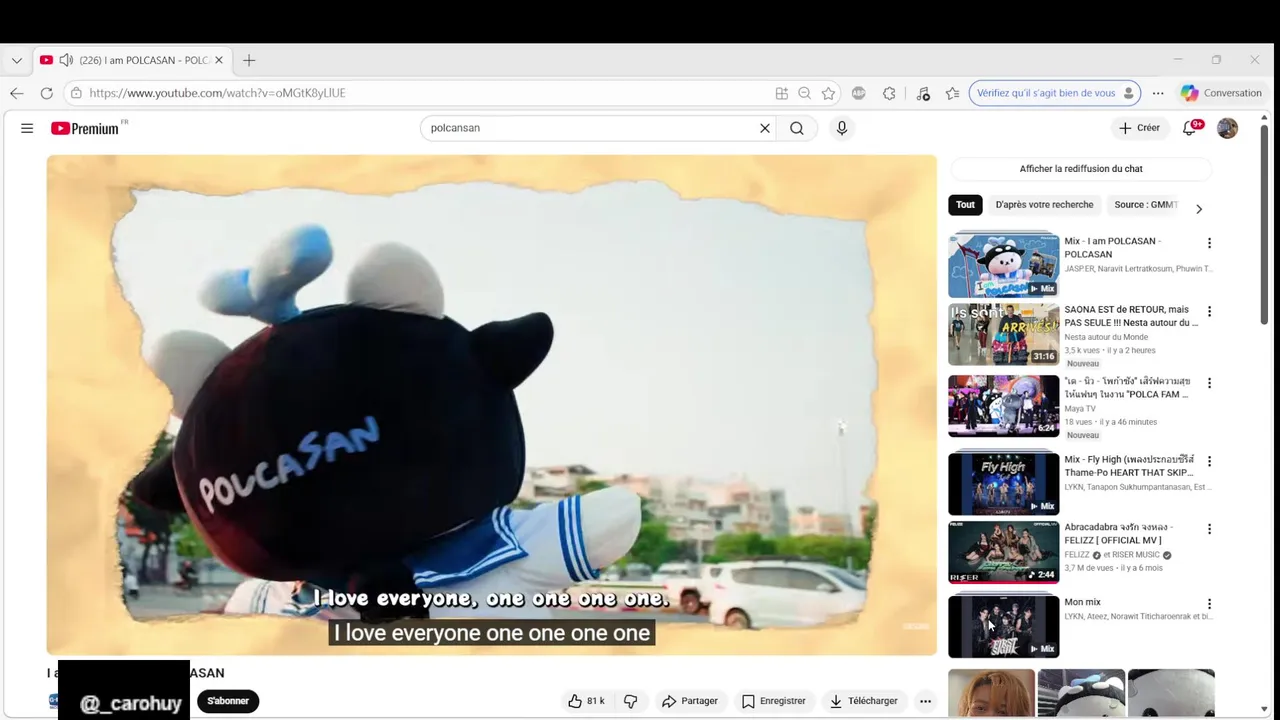Click Afficher la rediffusion du chat
Viewport: 1280px width, 720px height.
(x=1081, y=169)
